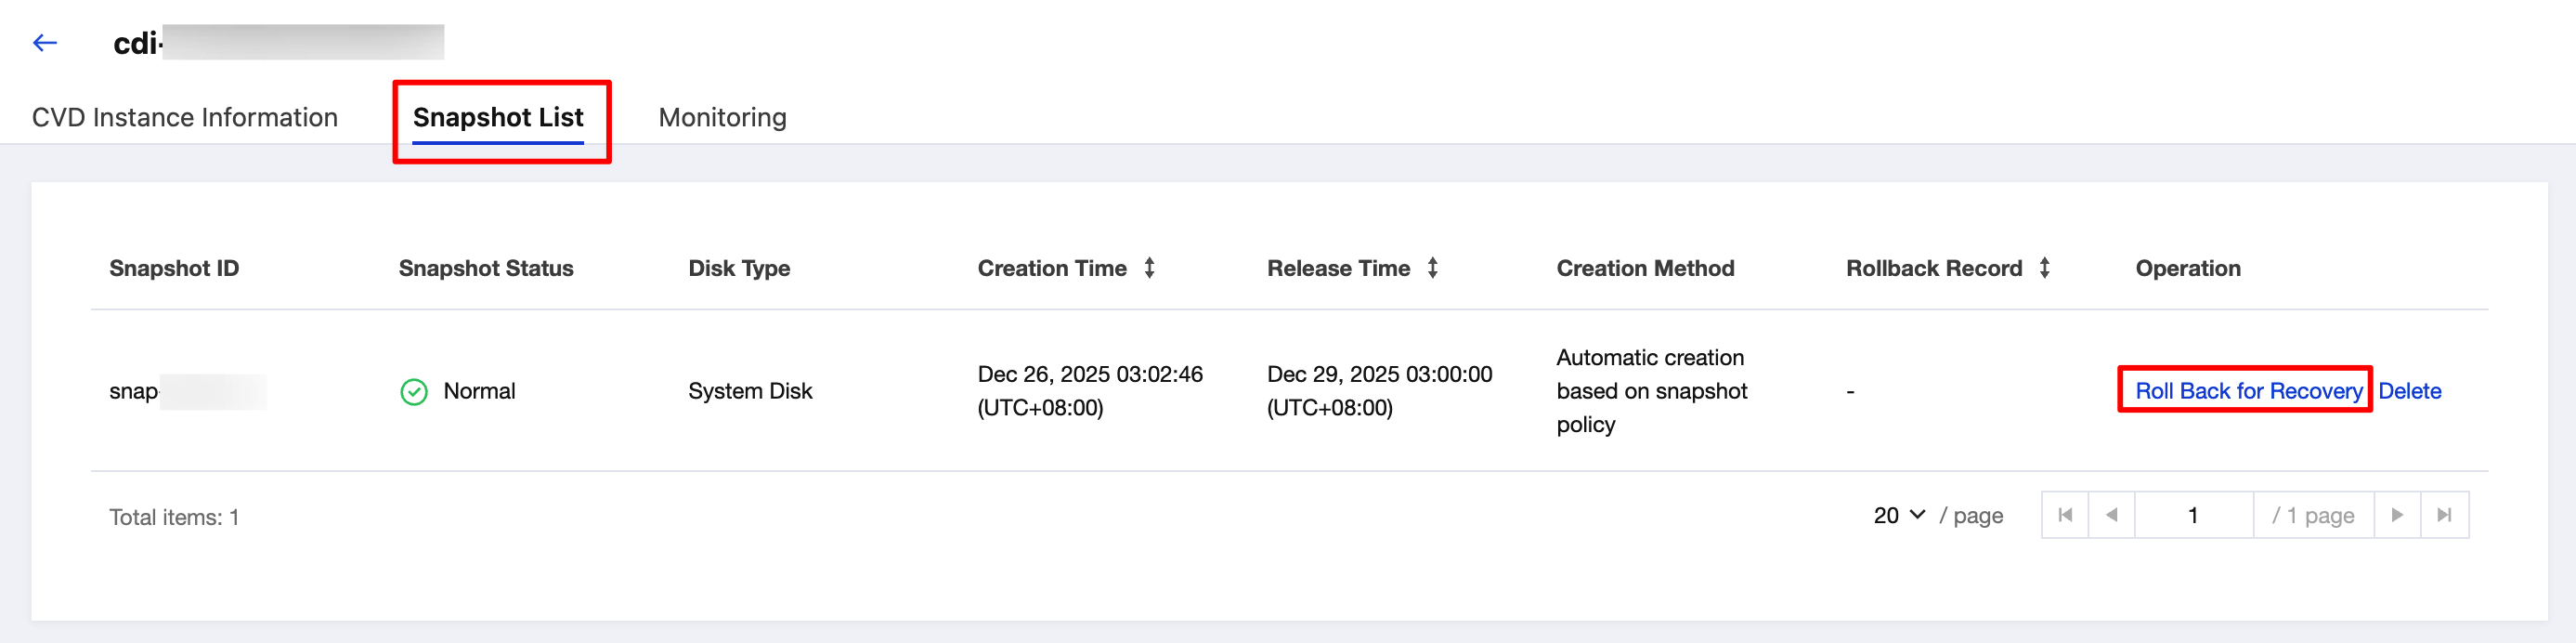This screenshot has height=643, width=2576.
Task: Open the items per page dropdown
Action: (x=1899, y=515)
